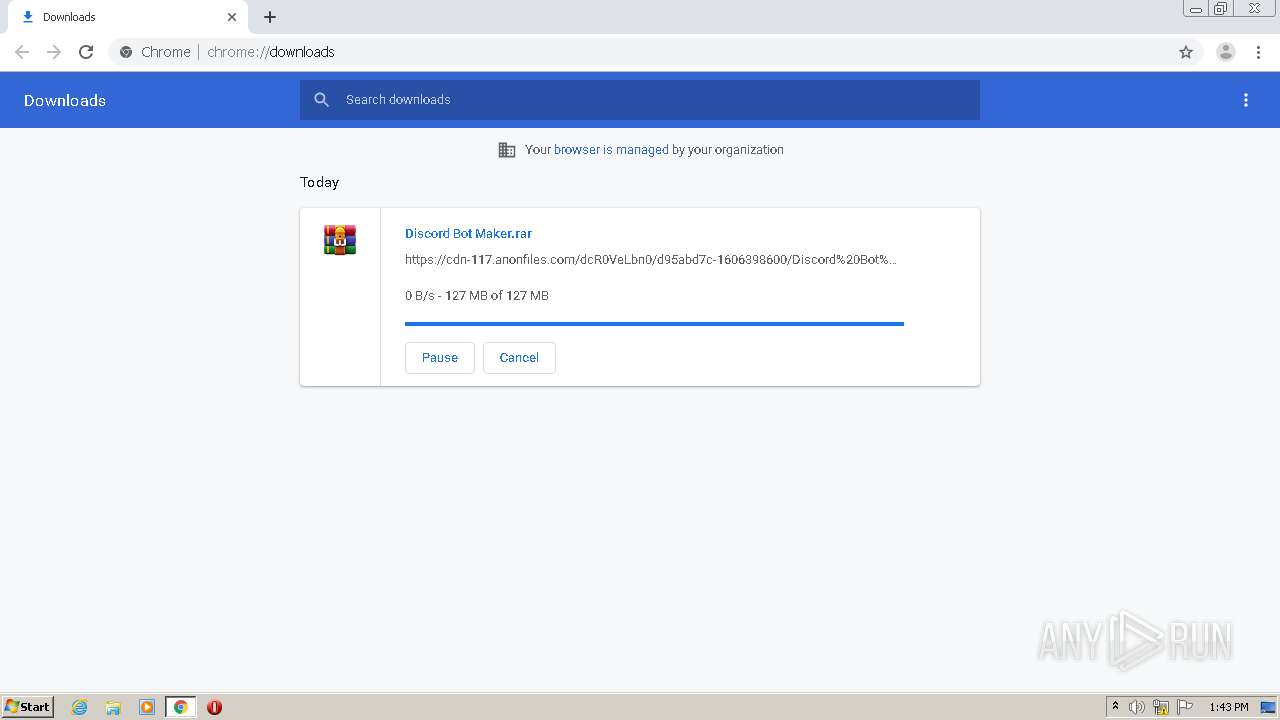This screenshot has width=1280, height=720.
Task: Open the Chrome three-dot menu
Action: (x=1258, y=52)
